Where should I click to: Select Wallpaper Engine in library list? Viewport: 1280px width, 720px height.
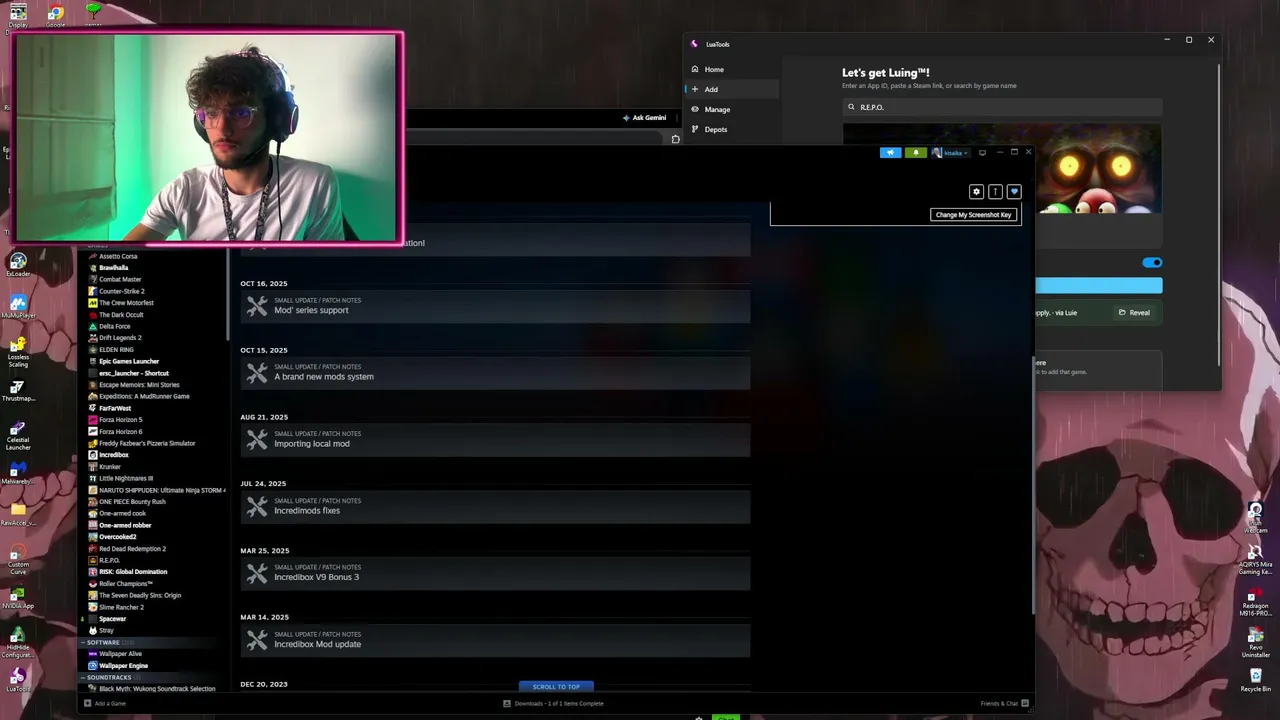(x=123, y=666)
